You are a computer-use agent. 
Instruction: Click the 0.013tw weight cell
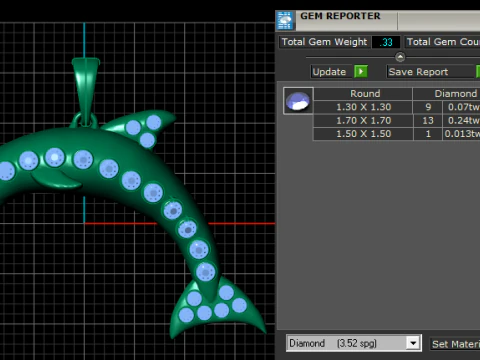pos(462,134)
